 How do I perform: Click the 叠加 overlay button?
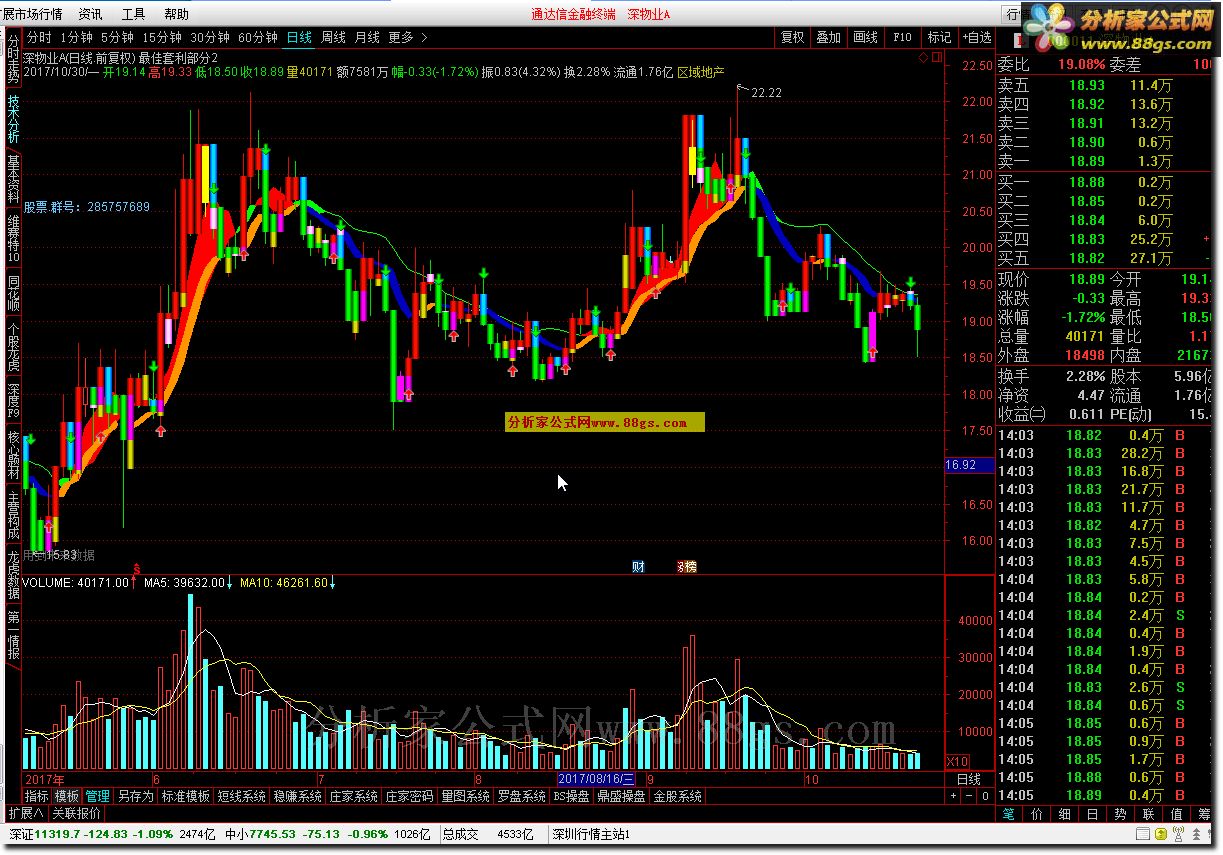828,37
